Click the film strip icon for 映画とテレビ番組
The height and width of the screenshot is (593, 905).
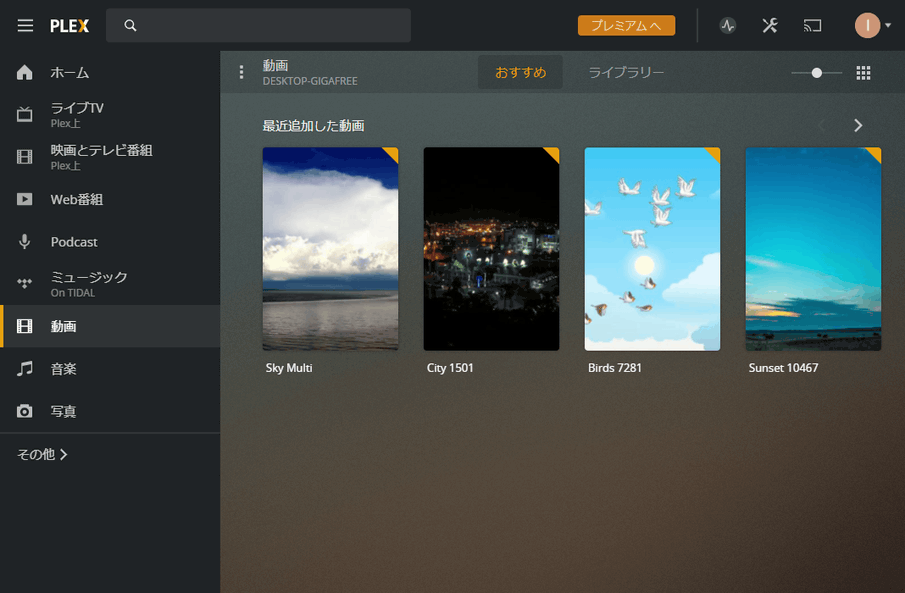[x=24, y=156]
